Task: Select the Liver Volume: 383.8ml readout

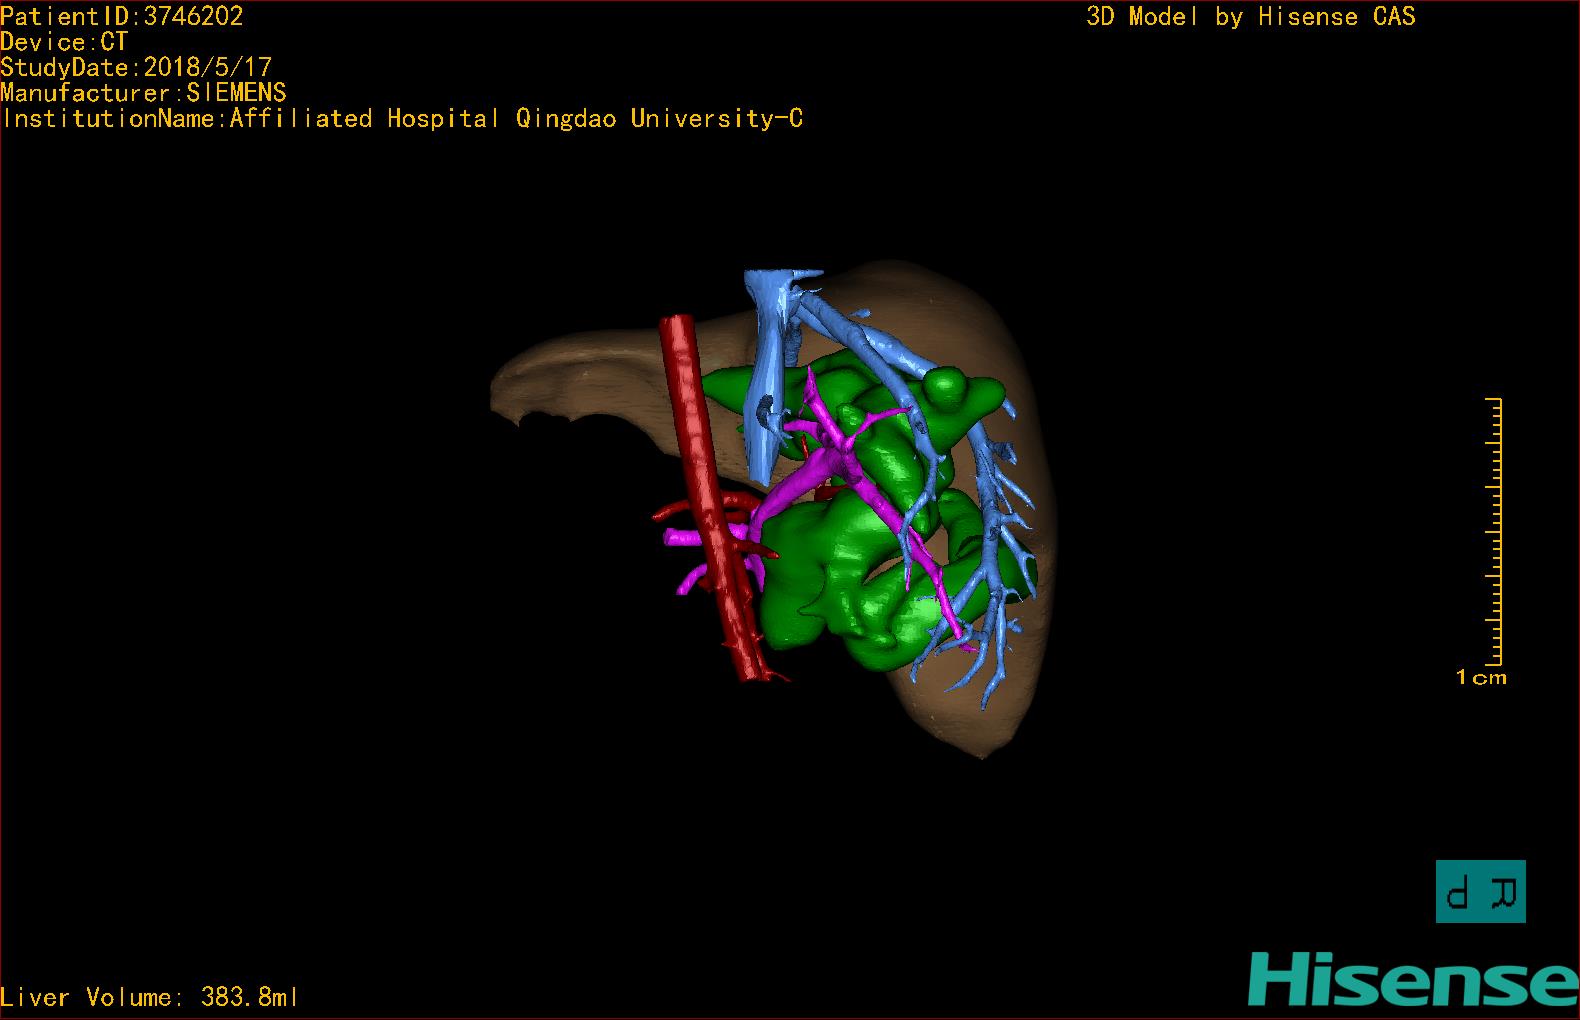Action: 149,997
